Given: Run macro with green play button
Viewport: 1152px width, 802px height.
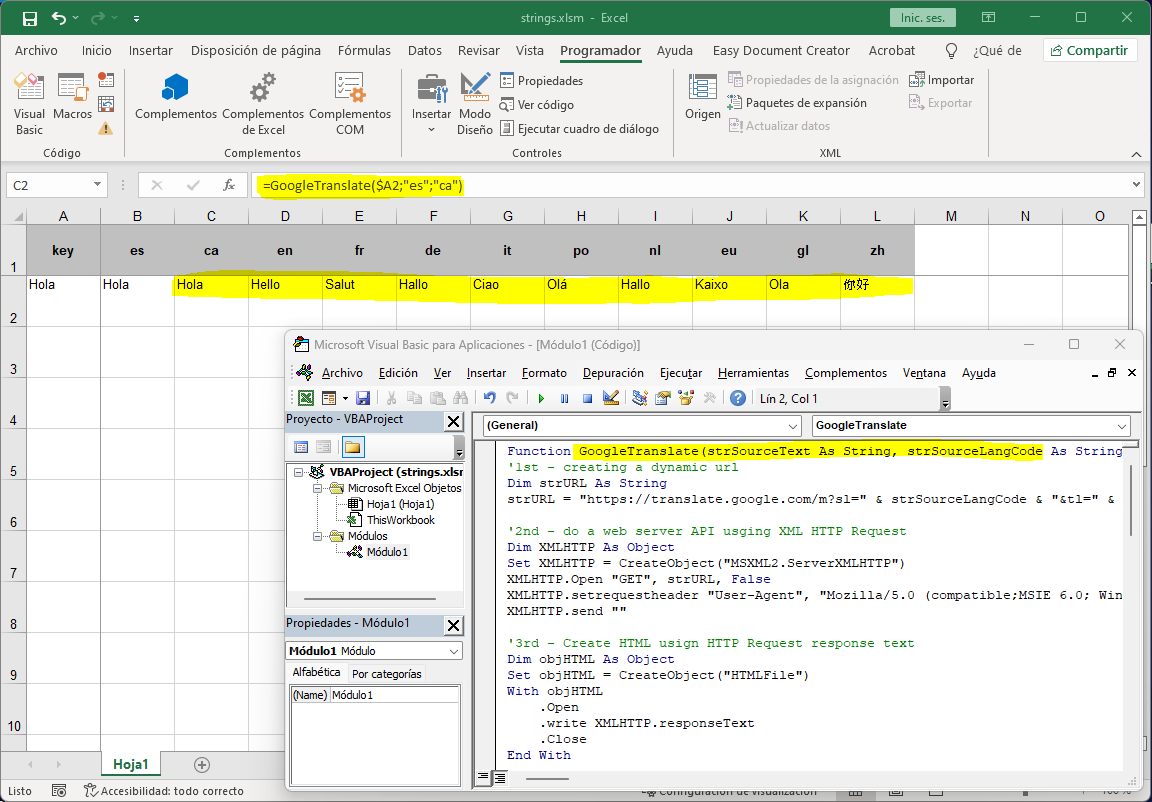Looking at the screenshot, I should tap(541, 398).
